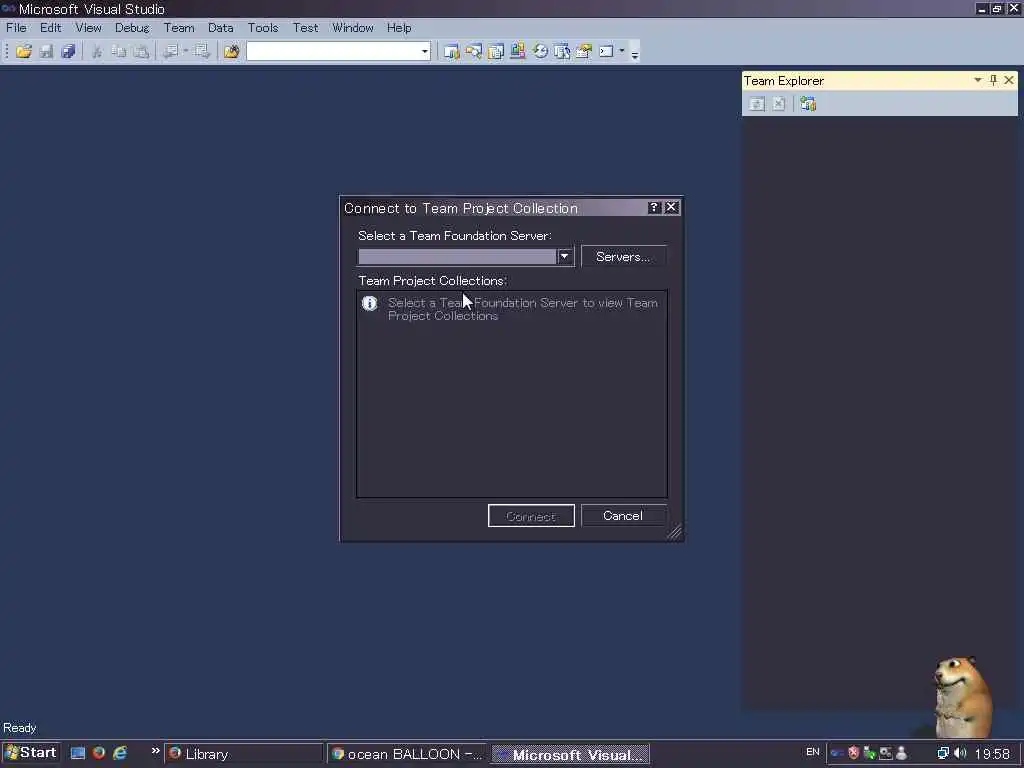Click the network tray icon
Screen dimensions: 1024x768
pyautogui.click(x=943, y=753)
